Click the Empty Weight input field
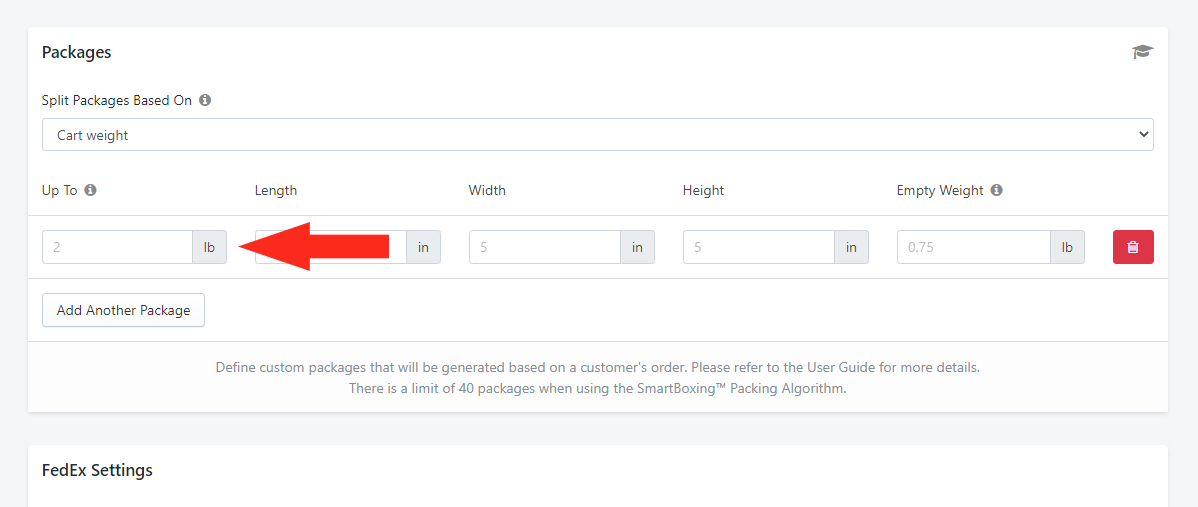Viewport: 1198px width, 507px height. click(974, 247)
